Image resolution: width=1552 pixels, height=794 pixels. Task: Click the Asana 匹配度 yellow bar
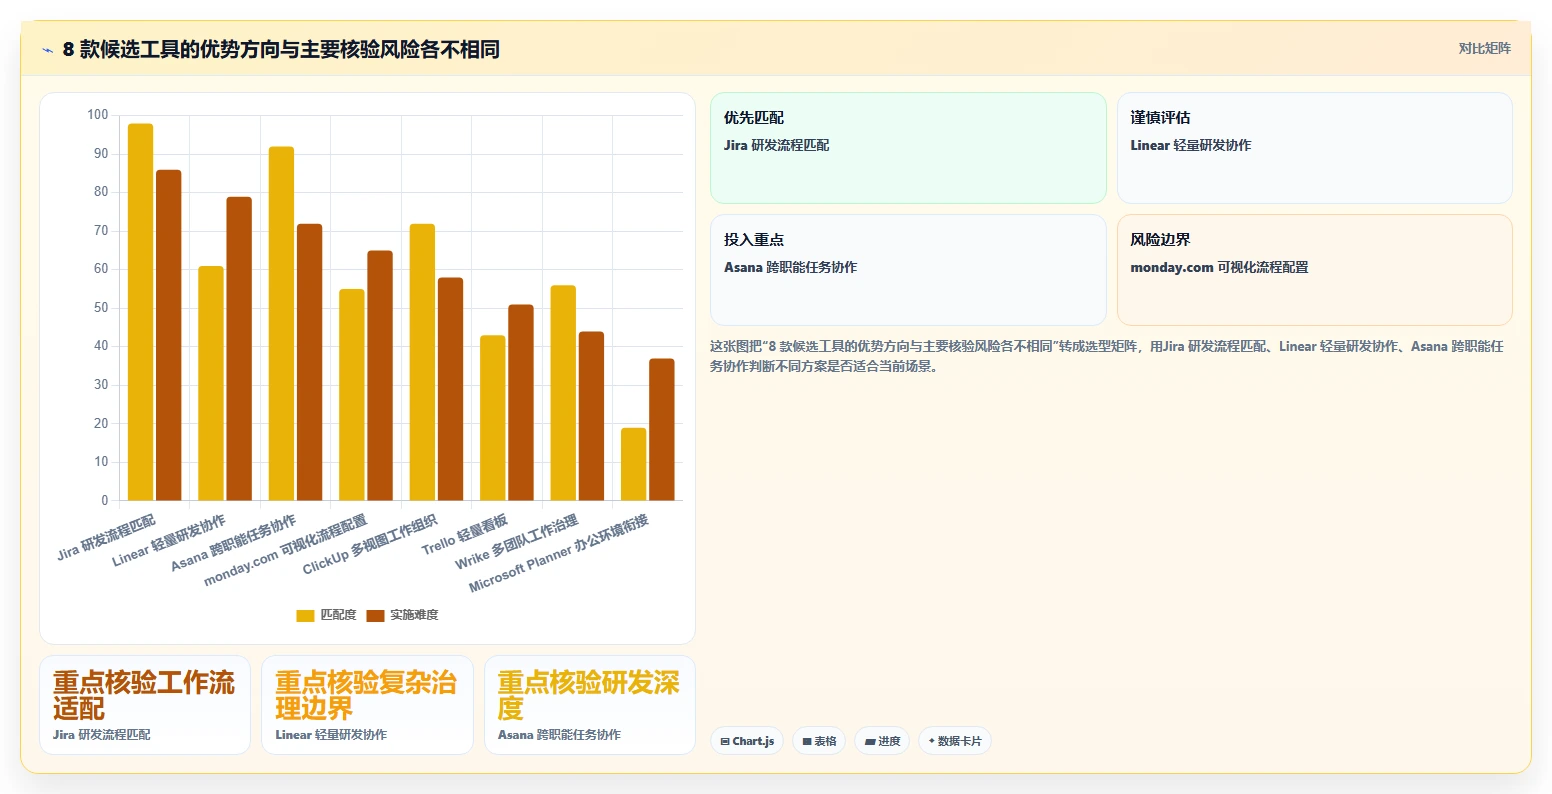click(x=281, y=324)
